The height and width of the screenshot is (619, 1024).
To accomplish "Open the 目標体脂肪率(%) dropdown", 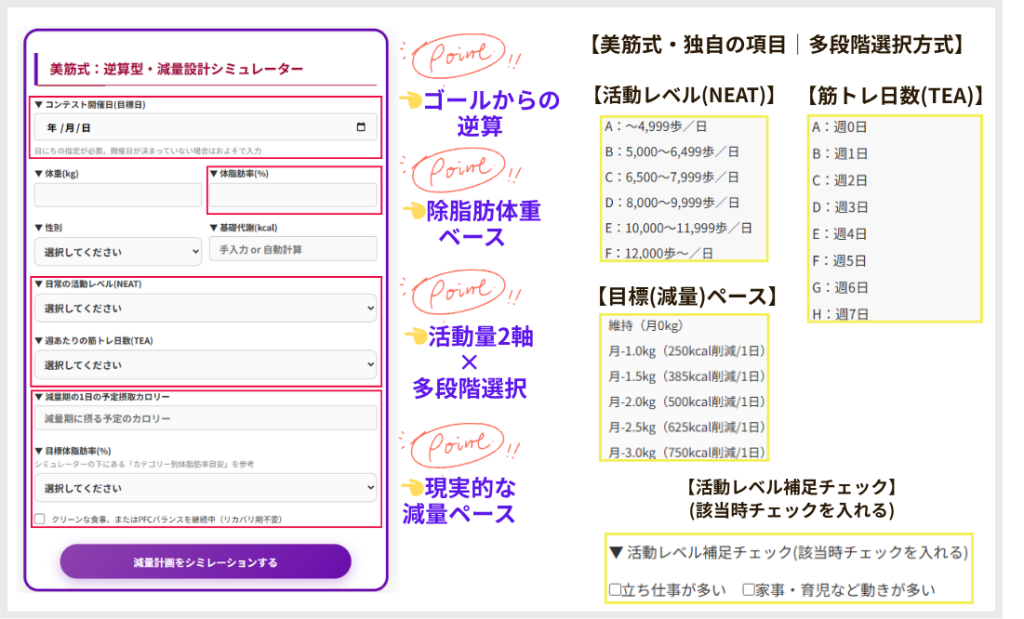I will (x=205, y=485).
